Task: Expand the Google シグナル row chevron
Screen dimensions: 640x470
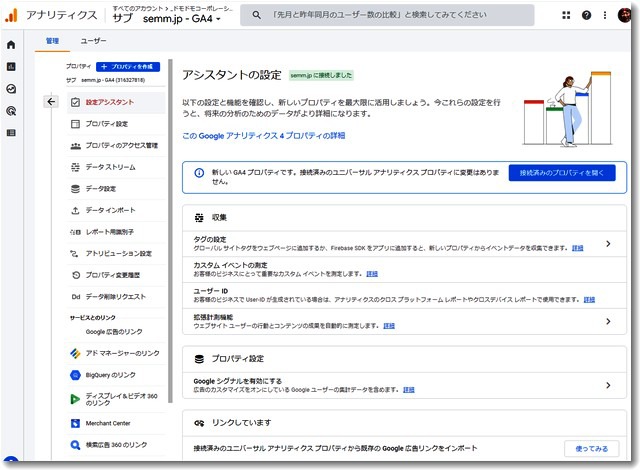Action: tap(608, 385)
